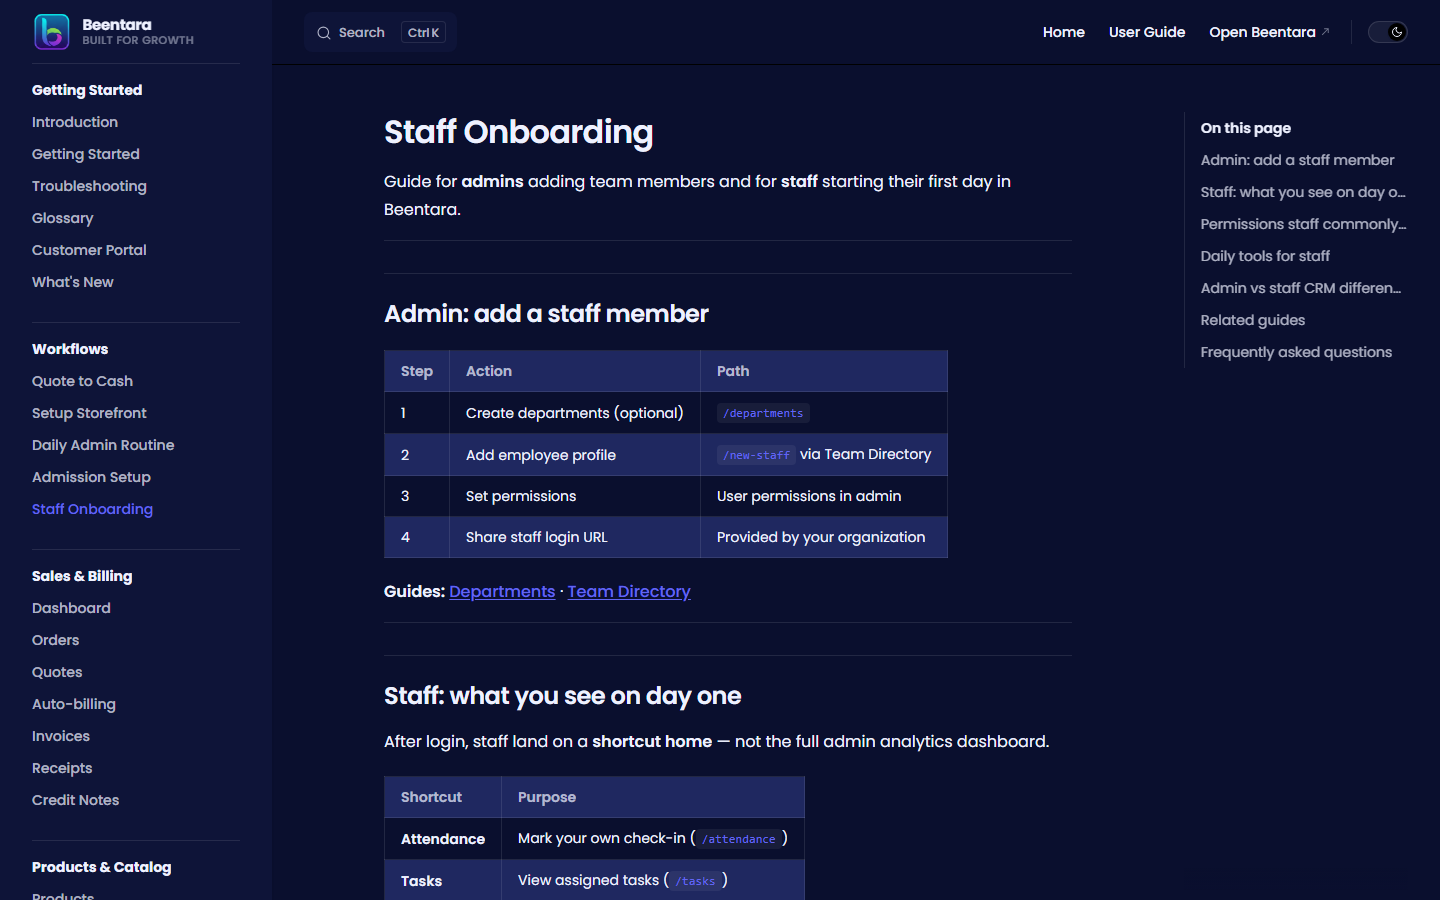
Task: Open What's New page
Action: click(x=73, y=282)
